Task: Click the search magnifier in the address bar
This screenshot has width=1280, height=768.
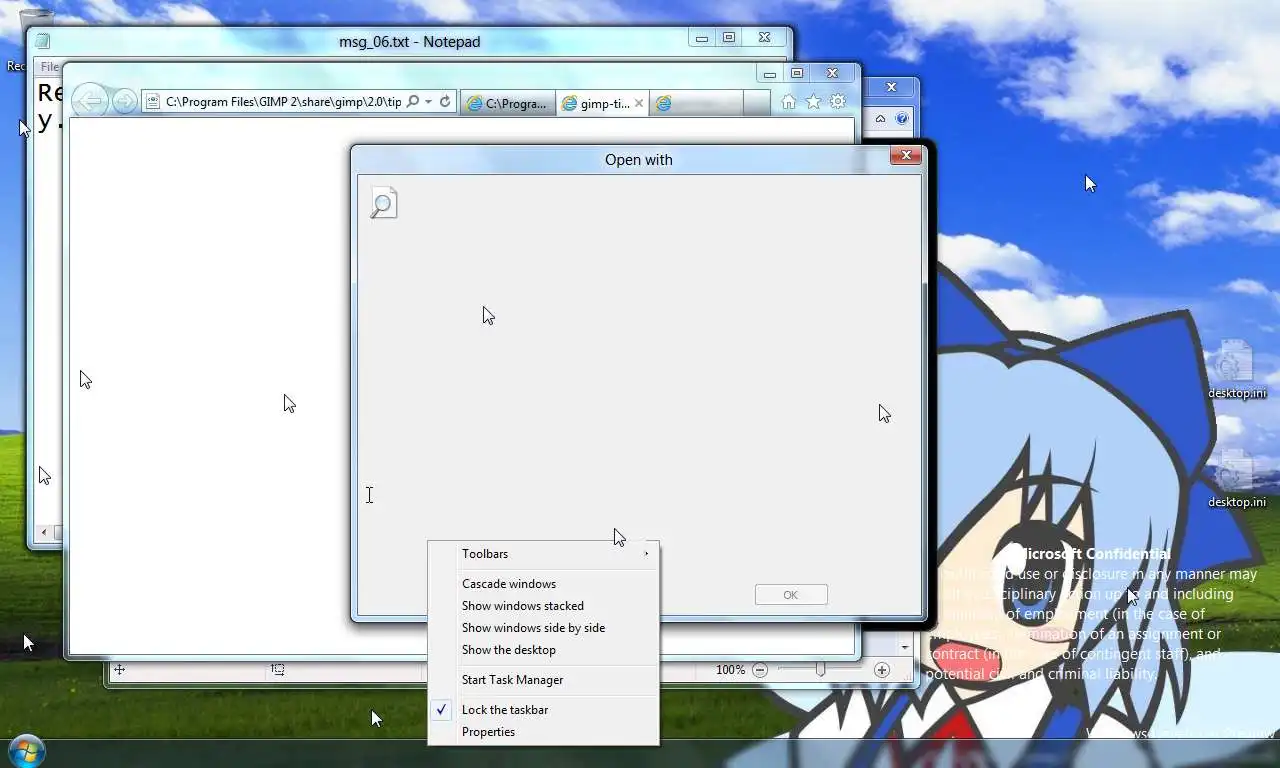Action: (x=412, y=102)
